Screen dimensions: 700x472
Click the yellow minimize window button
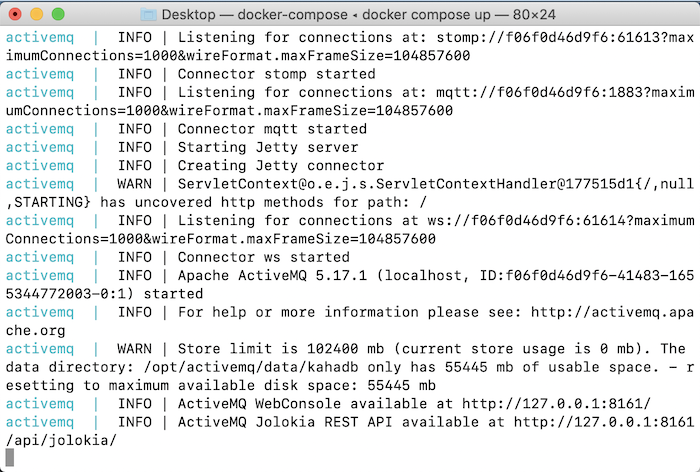(x=37, y=14)
